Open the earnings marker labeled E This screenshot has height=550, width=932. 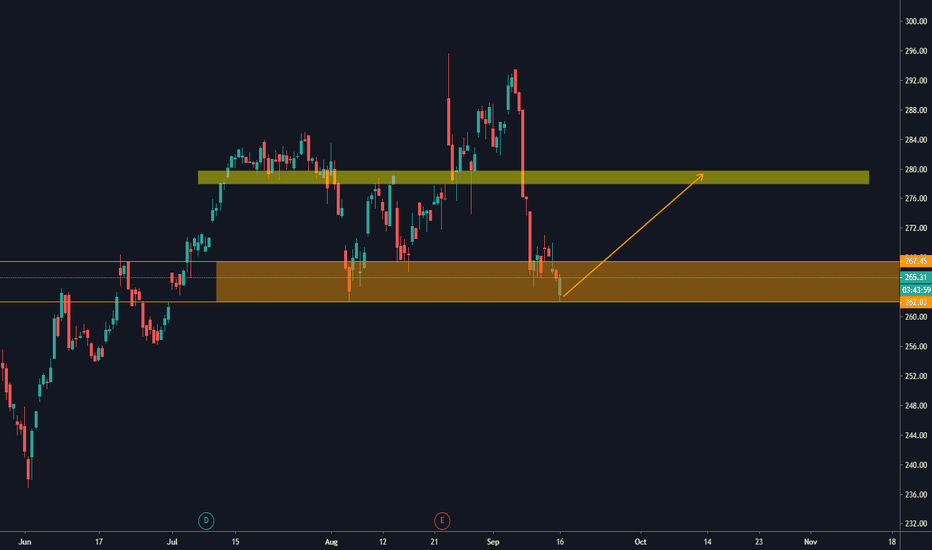pos(442,521)
